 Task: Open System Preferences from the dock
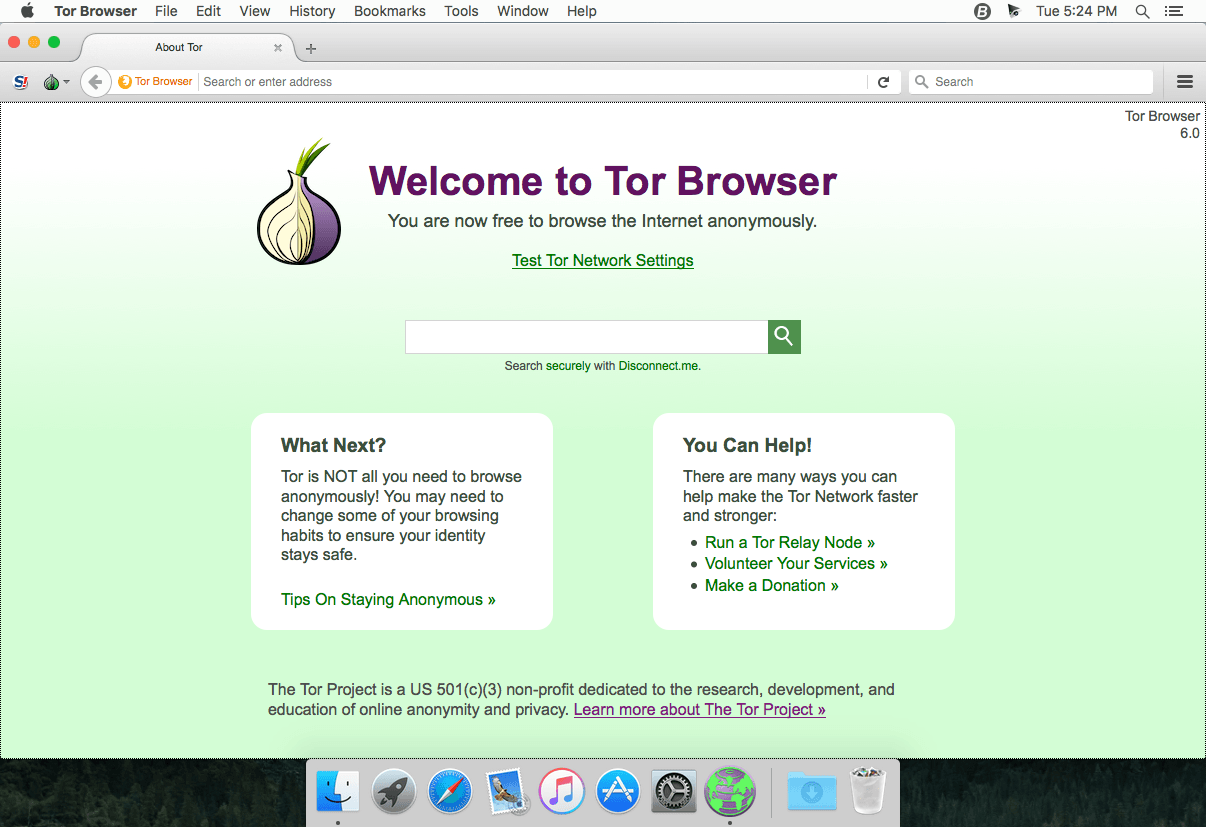(x=674, y=791)
